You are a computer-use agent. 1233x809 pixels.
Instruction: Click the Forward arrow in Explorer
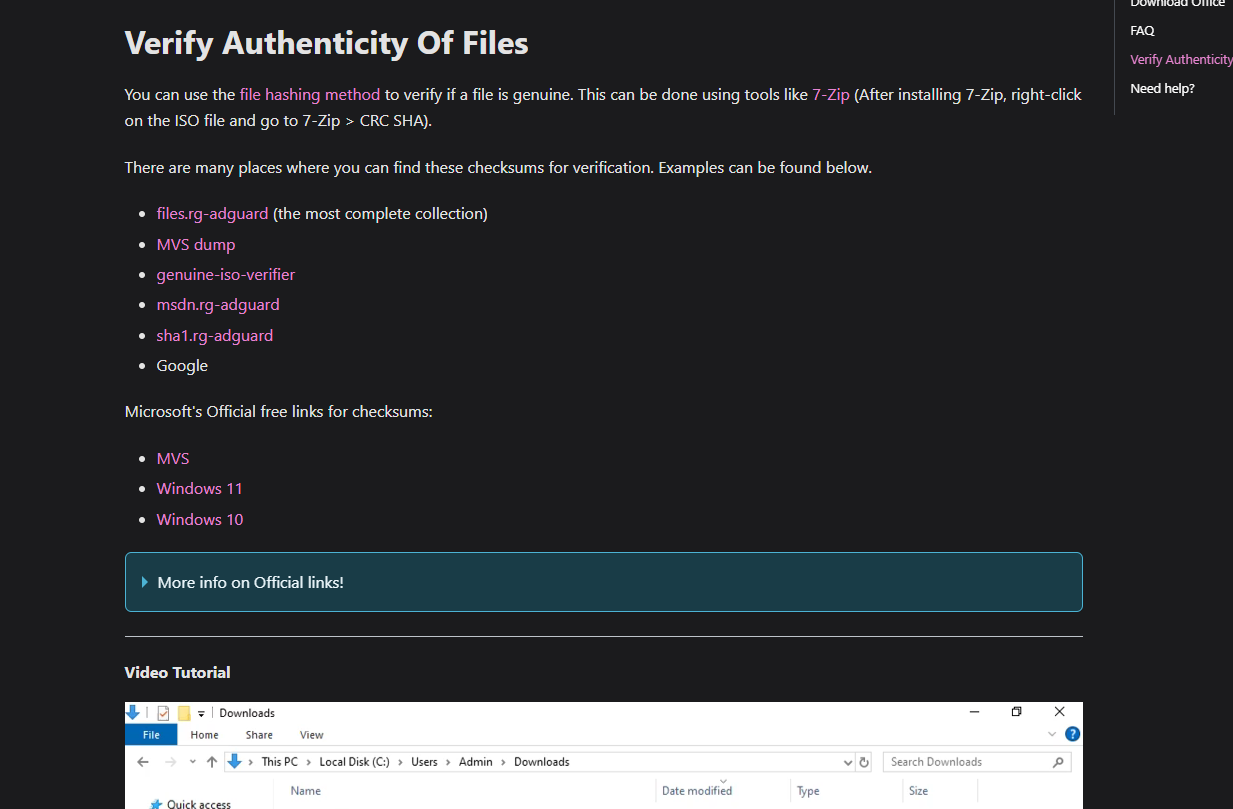click(170, 762)
